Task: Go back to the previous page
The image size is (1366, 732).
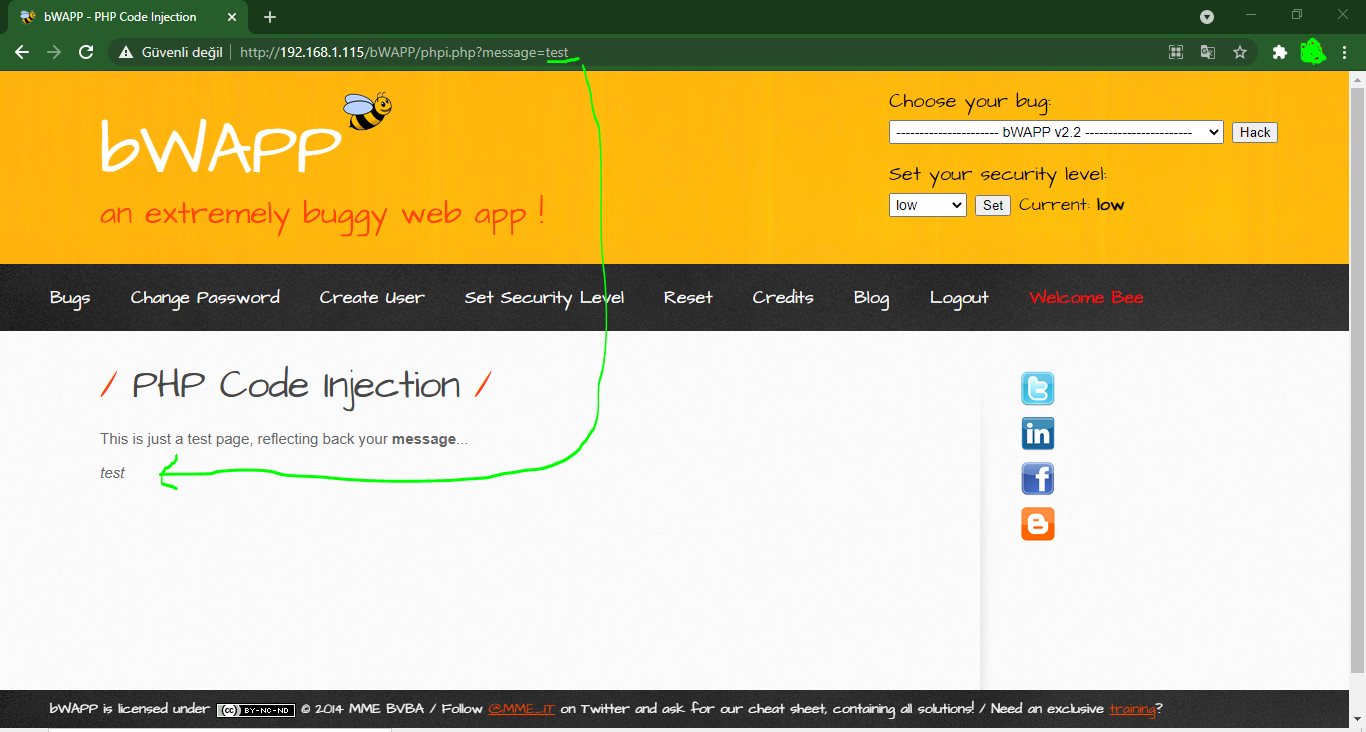Action: tap(22, 52)
